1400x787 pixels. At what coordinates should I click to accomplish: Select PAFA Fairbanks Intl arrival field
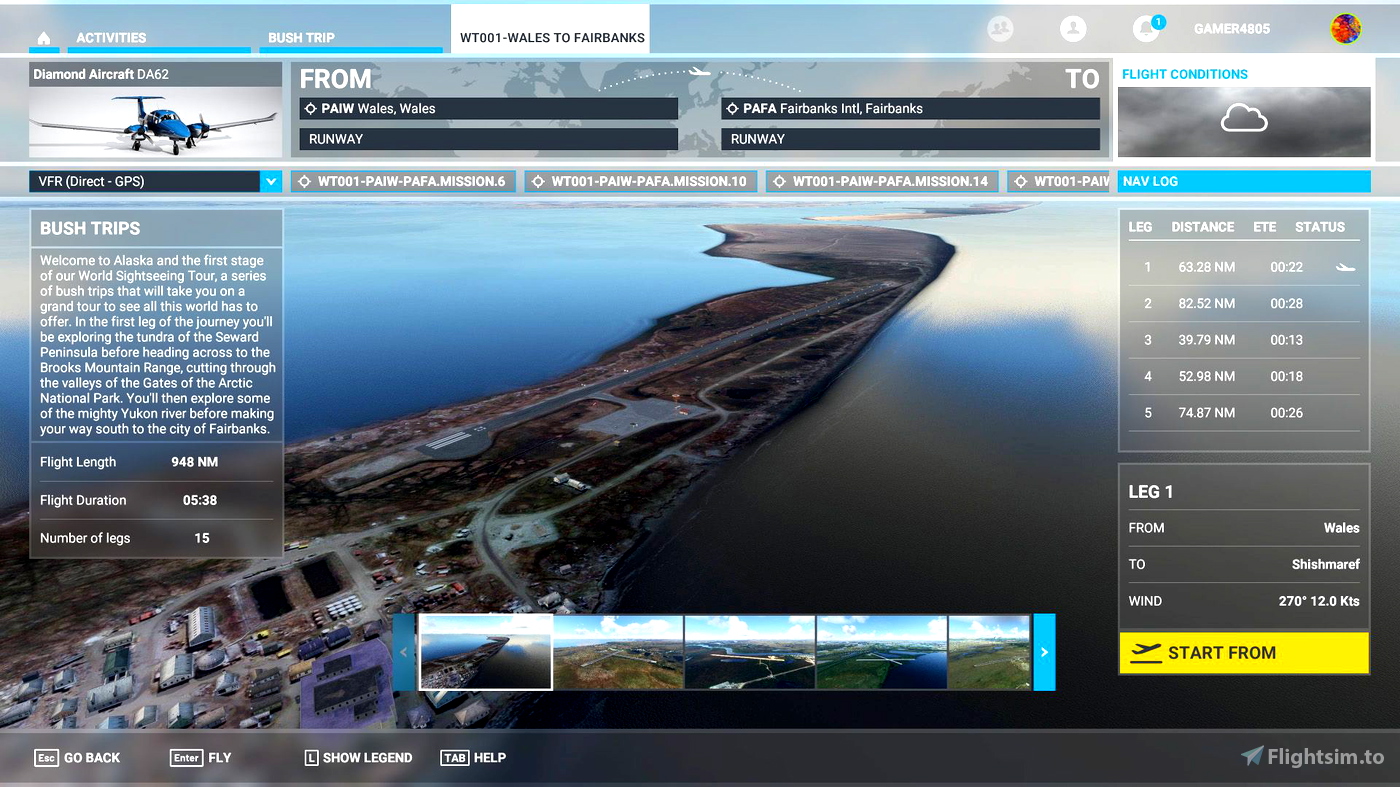pos(910,108)
